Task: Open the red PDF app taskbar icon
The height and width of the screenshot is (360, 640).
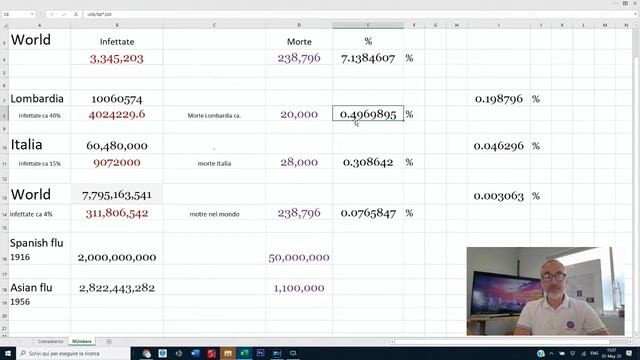Action: (x=211, y=353)
